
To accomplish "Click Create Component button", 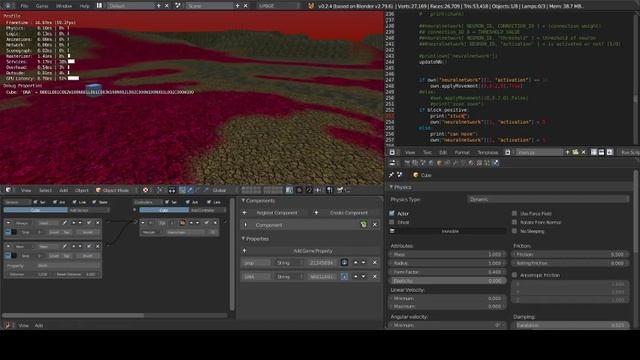I will pos(345,213).
